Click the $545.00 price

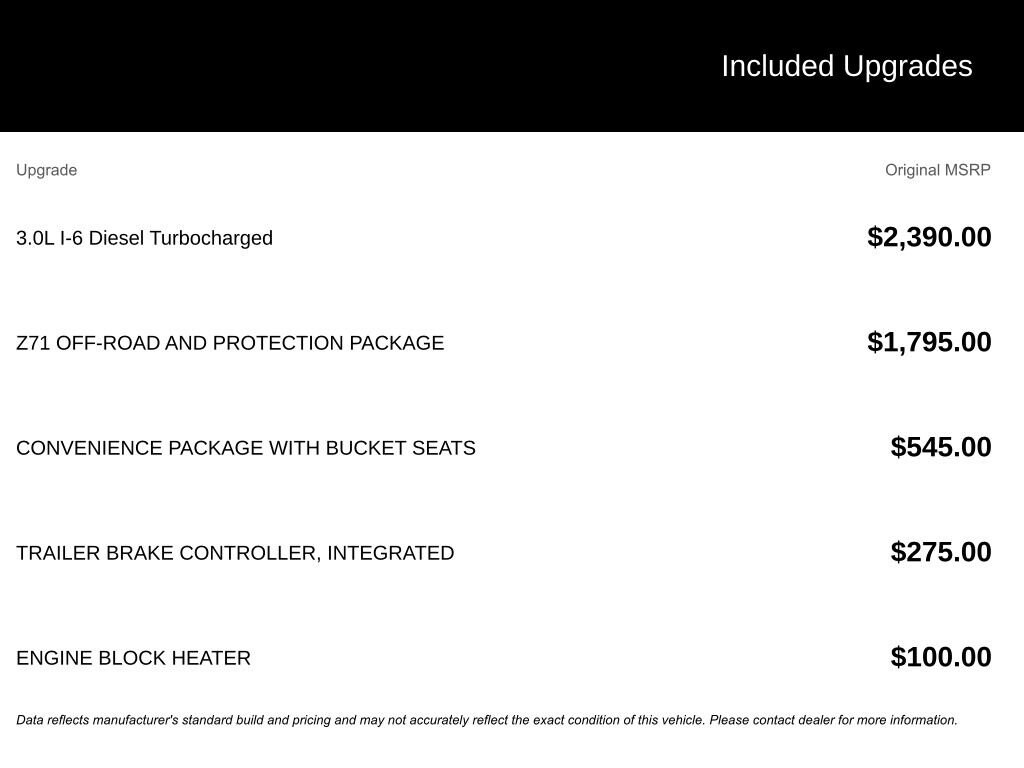[x=941, y=447]
